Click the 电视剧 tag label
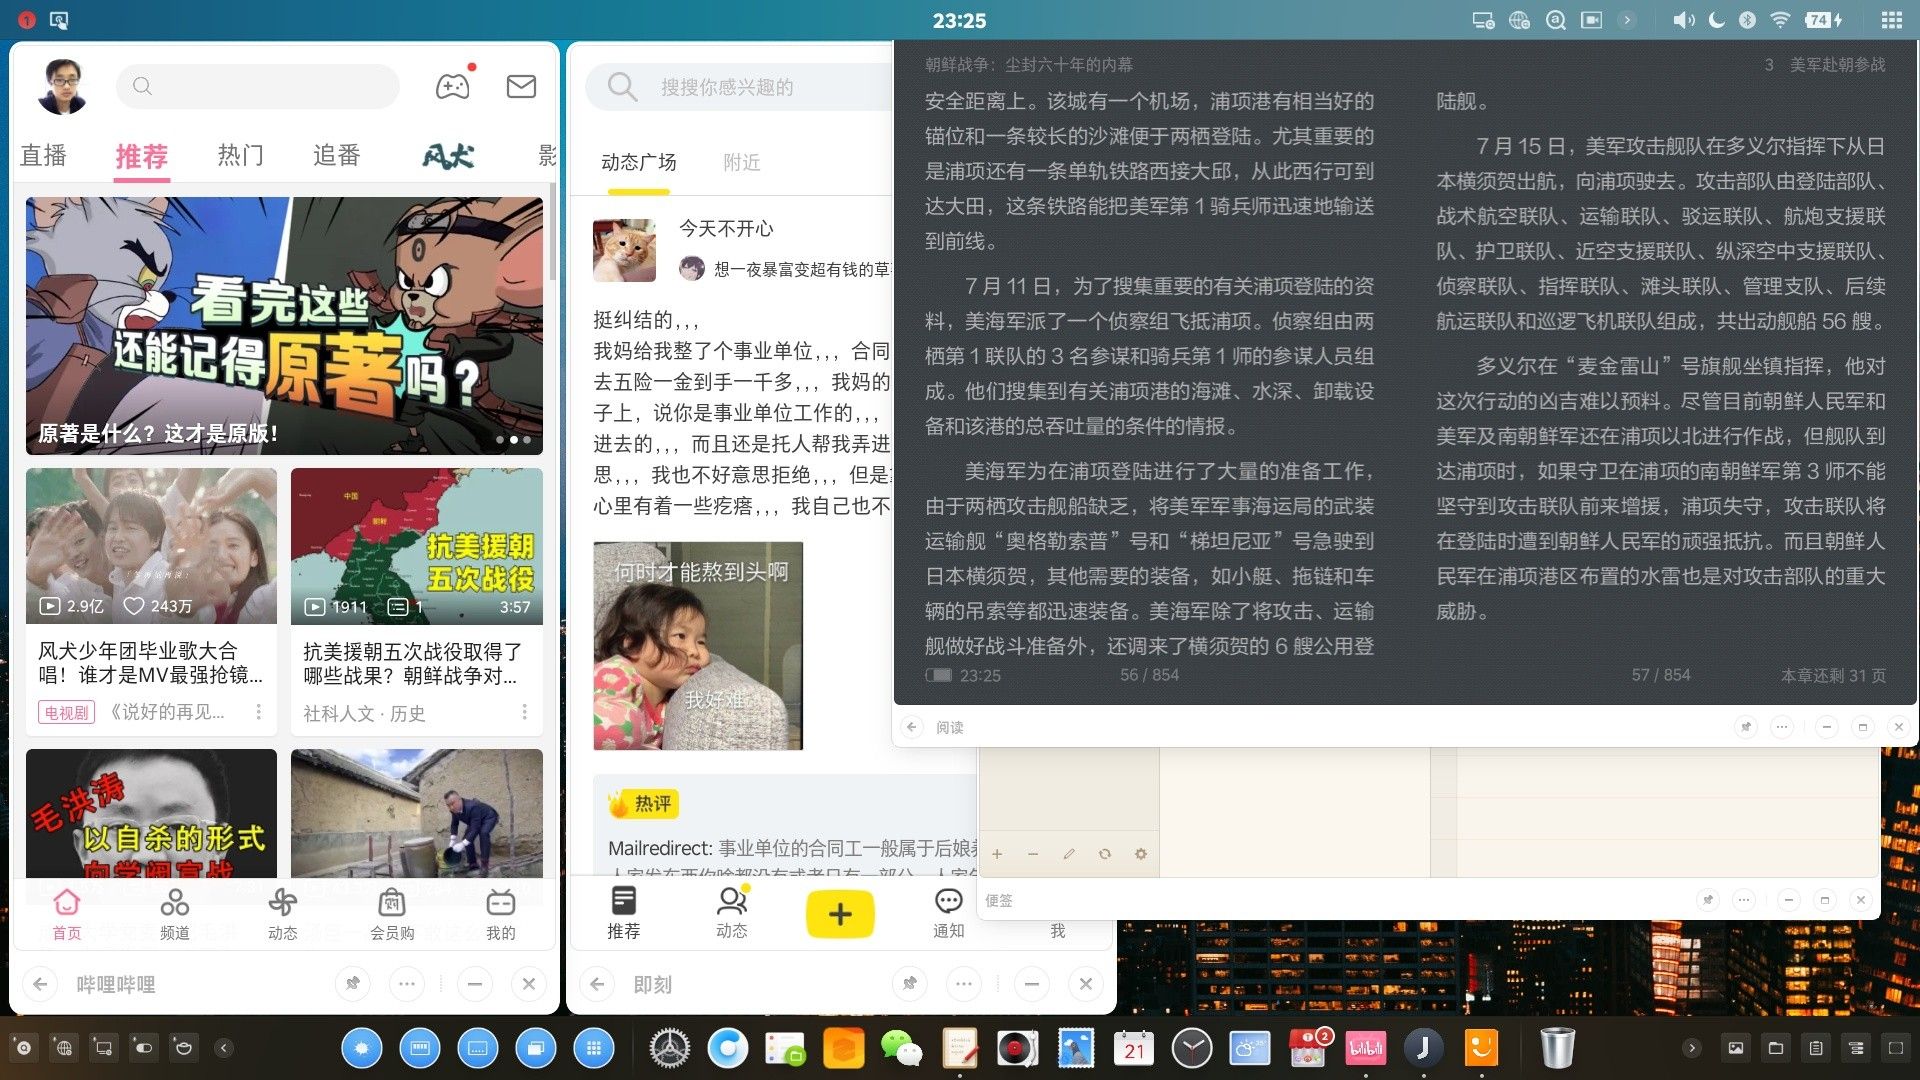 66,713
